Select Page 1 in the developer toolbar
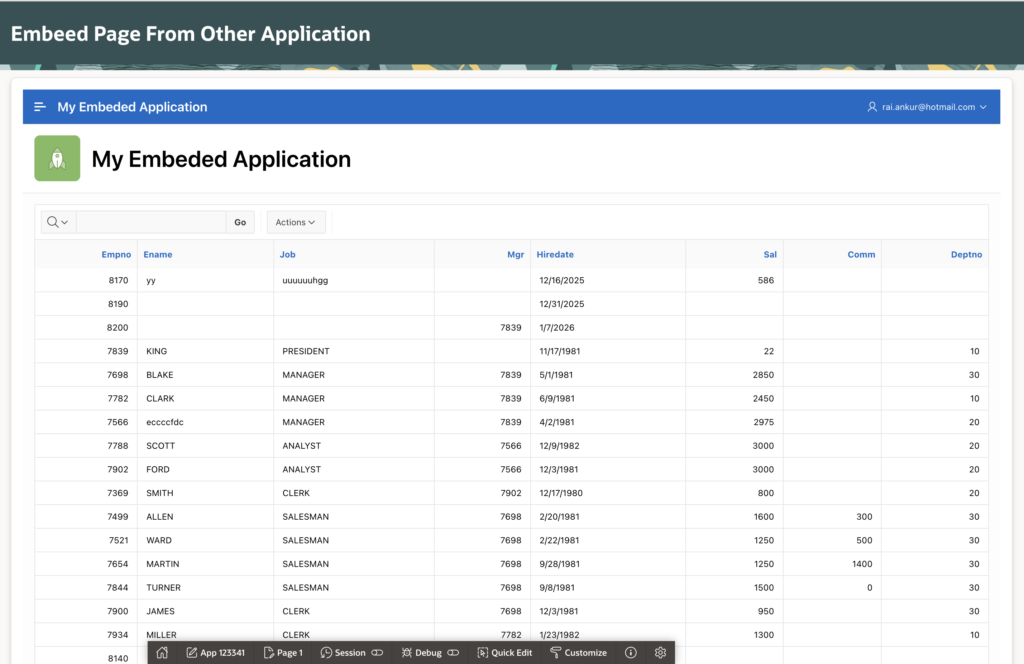This screenshot has width=1024, height=664. (x=283, y=652)
